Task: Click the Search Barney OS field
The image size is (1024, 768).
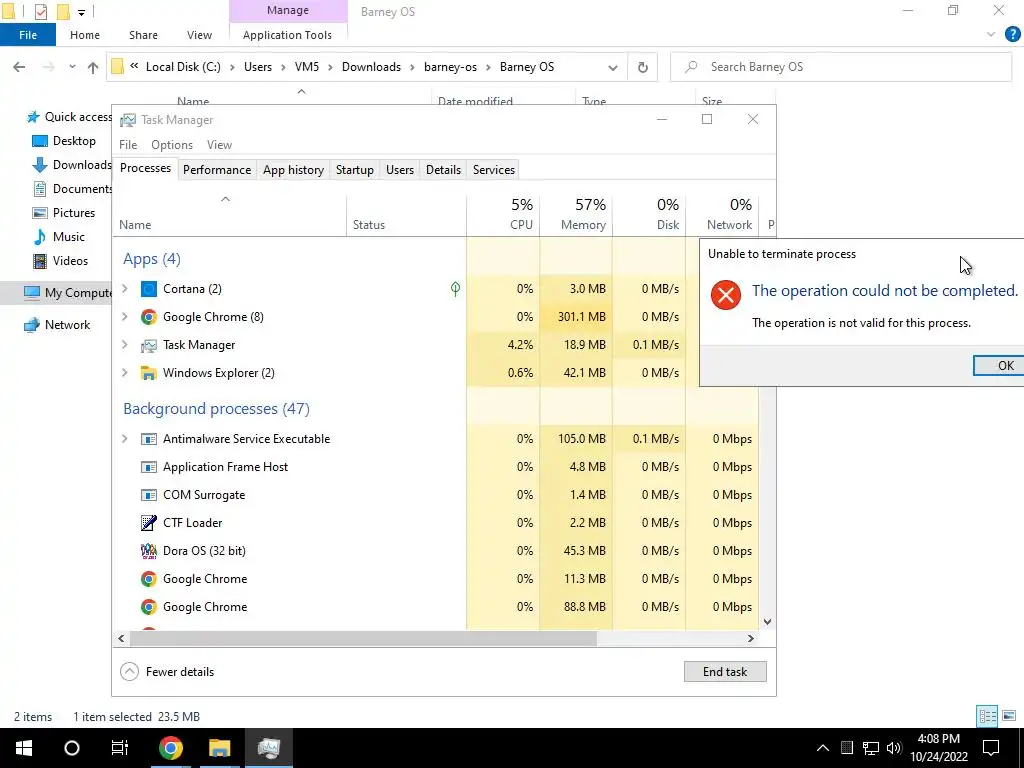Action: tap(841, 67)
